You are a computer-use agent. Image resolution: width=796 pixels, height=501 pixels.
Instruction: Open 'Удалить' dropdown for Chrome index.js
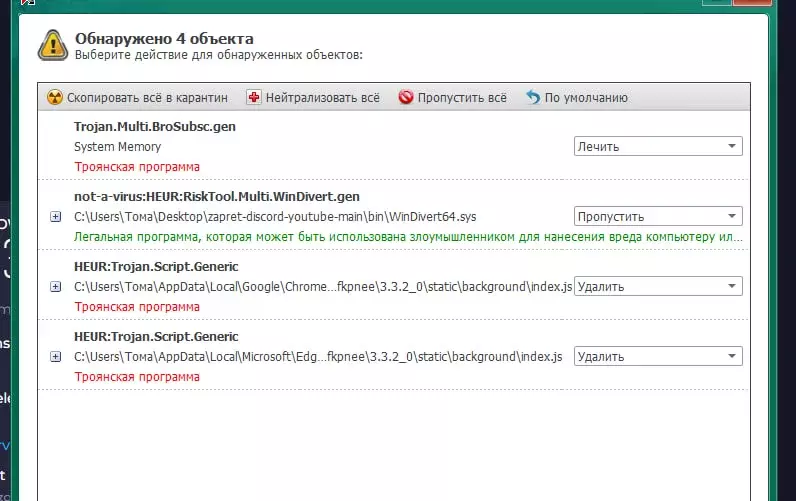[658, 286]
